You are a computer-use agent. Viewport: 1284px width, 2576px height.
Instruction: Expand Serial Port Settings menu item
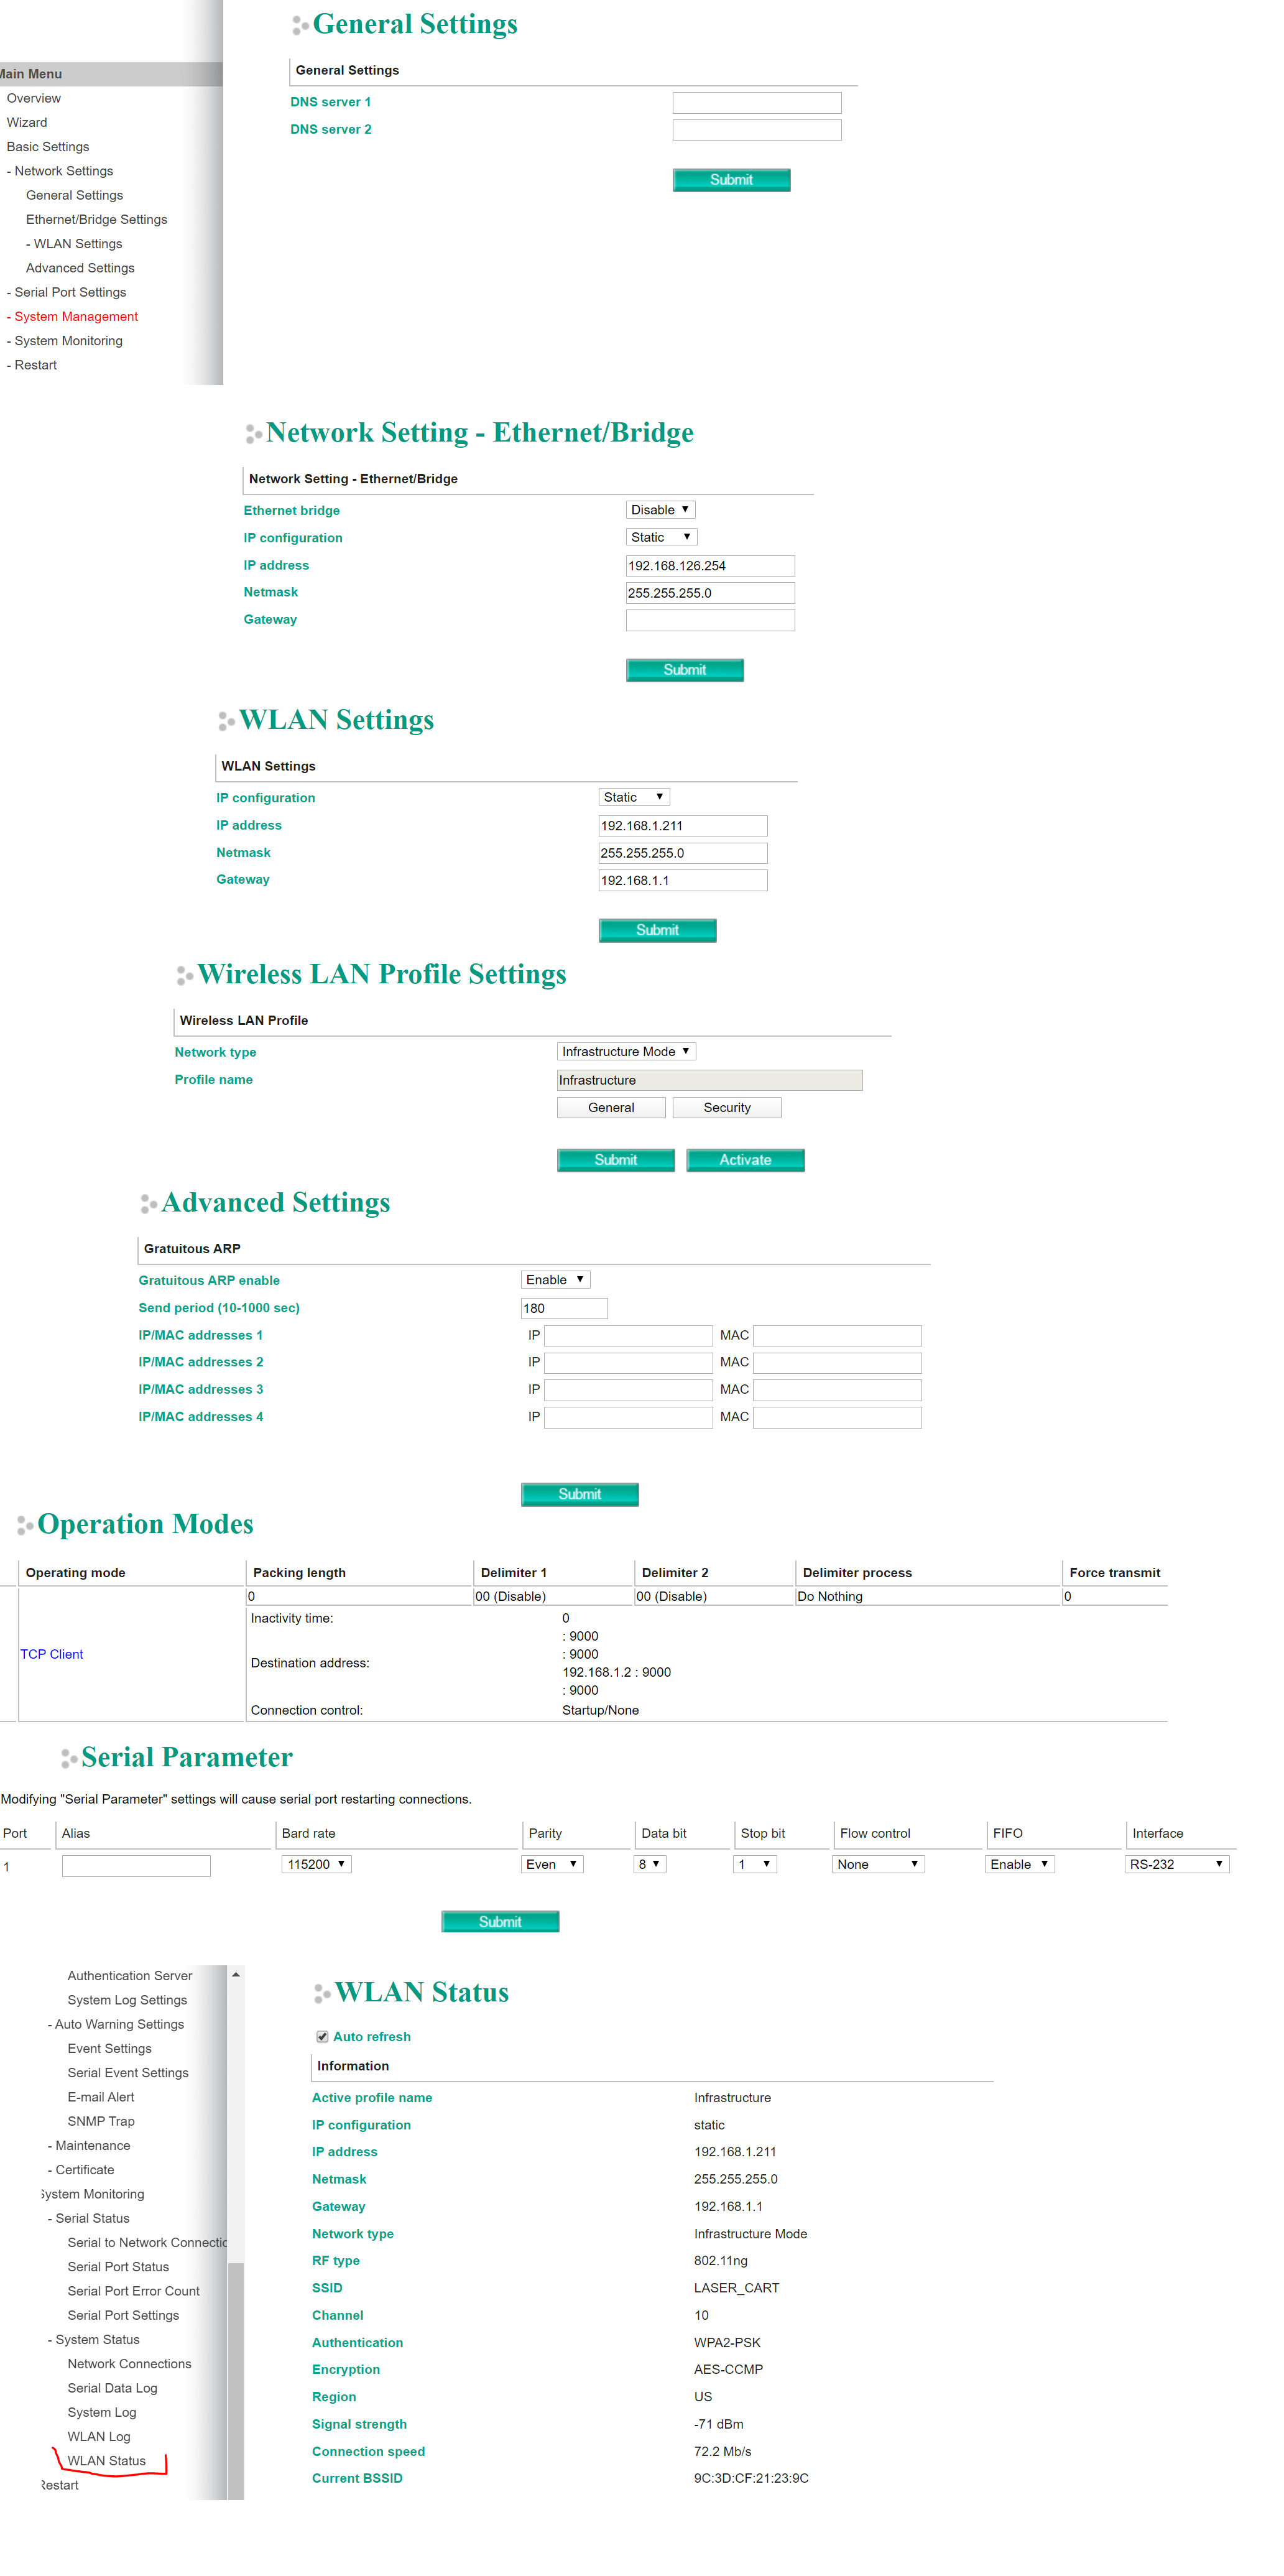click(x=70, y=292)
